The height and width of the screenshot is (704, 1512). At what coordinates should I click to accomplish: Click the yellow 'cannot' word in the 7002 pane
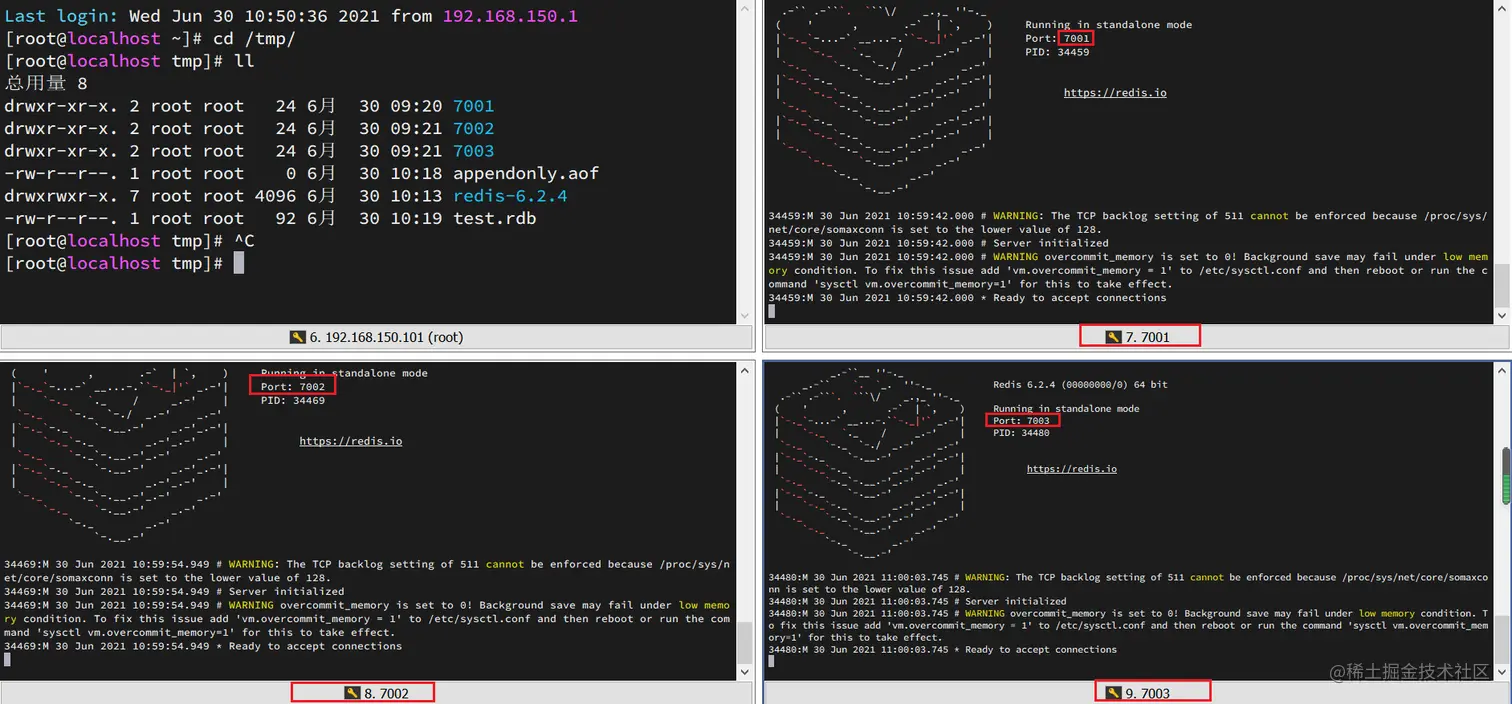click(x=505, y=564)
